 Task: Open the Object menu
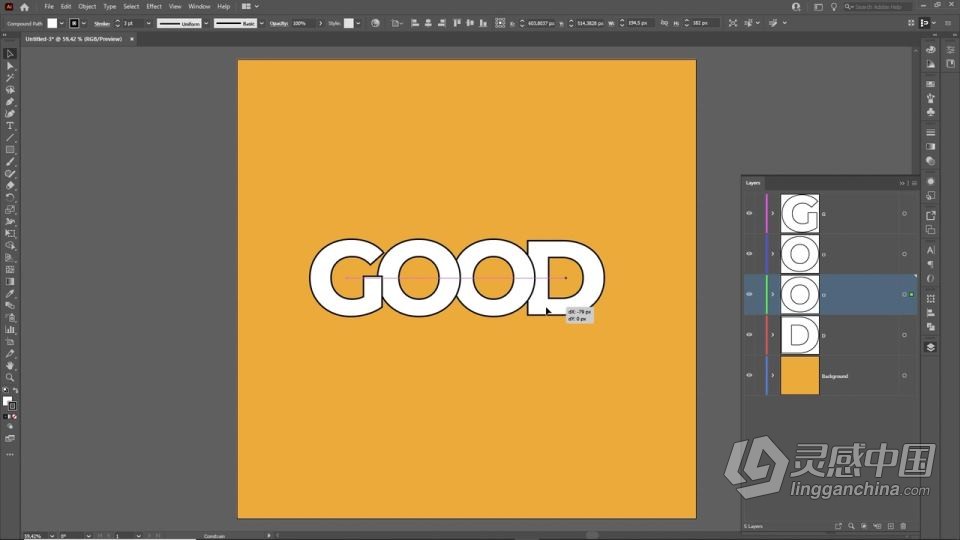pos(87,7)
